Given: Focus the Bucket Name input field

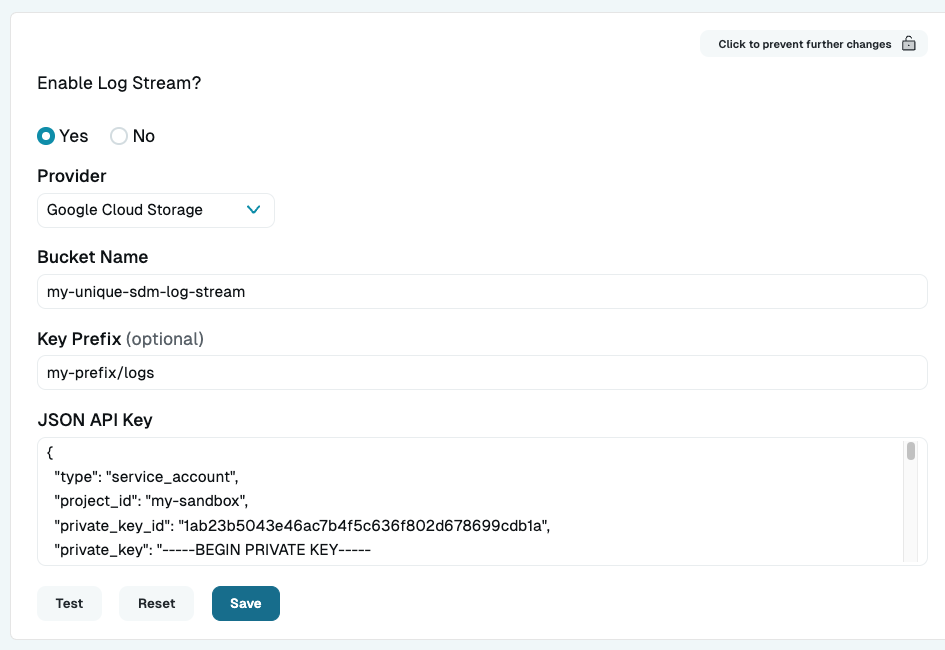Looking at the screenshot, I should (x=481, y=292).
